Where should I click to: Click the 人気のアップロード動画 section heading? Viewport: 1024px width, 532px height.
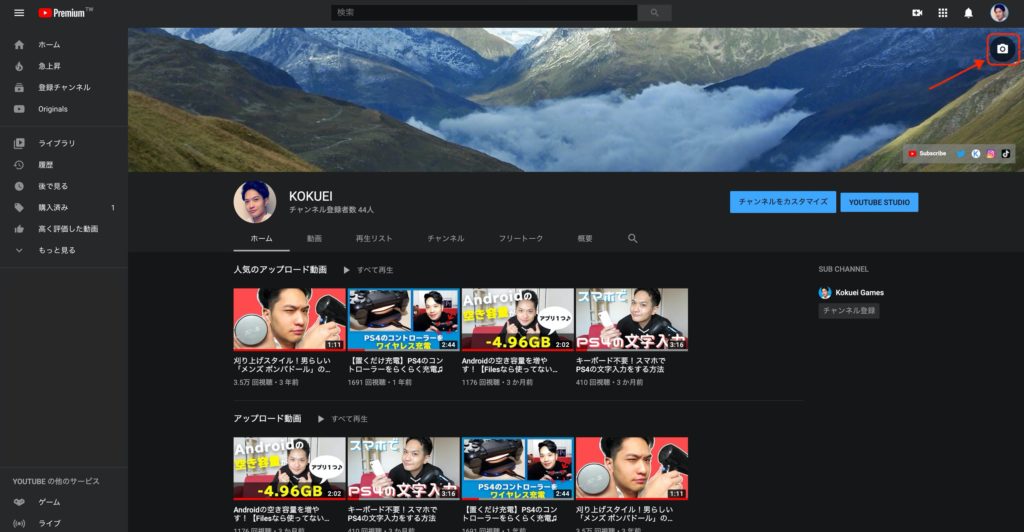pos(280,270)
